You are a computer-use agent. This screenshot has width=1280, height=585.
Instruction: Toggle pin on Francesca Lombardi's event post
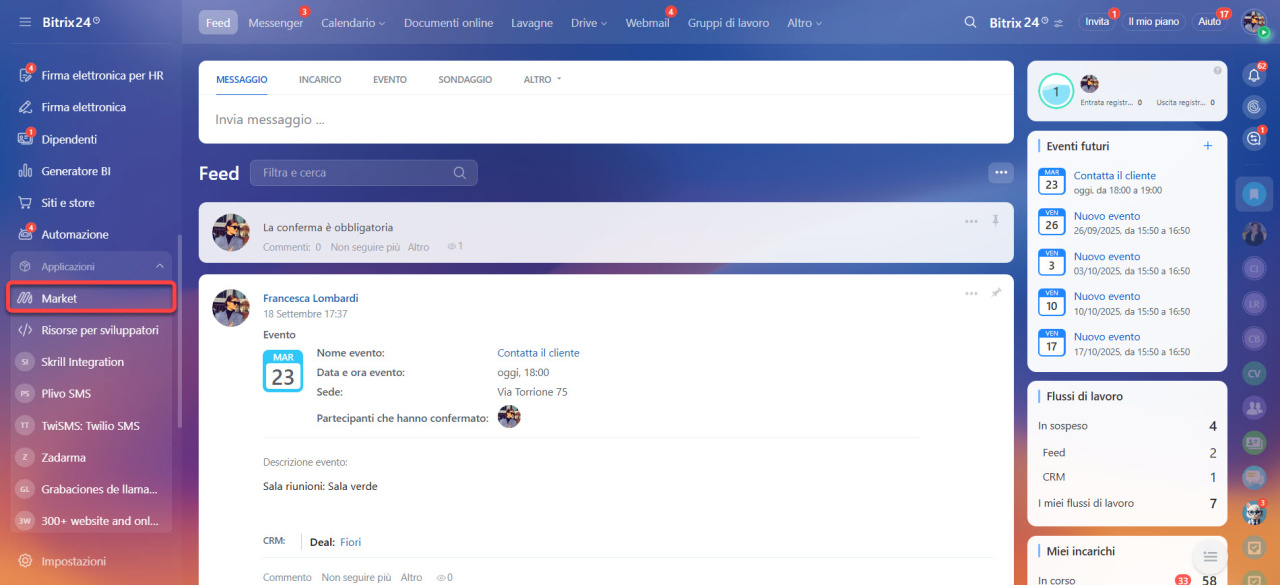pyautogui.click(x=995, y=293)
